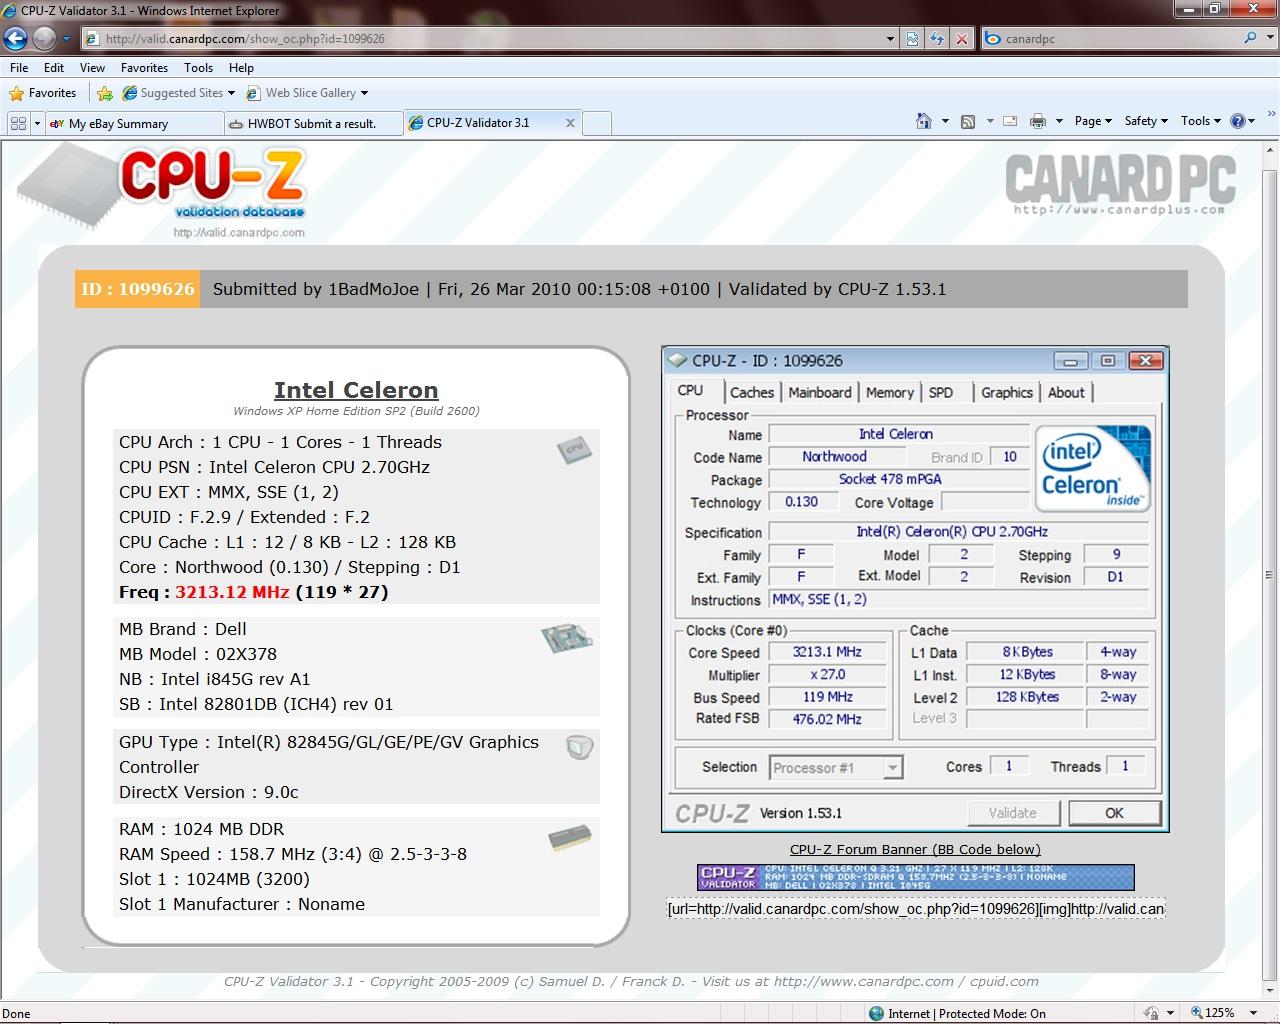
Task: Click the BB code URL text field
Action: [x=916, y=909]
